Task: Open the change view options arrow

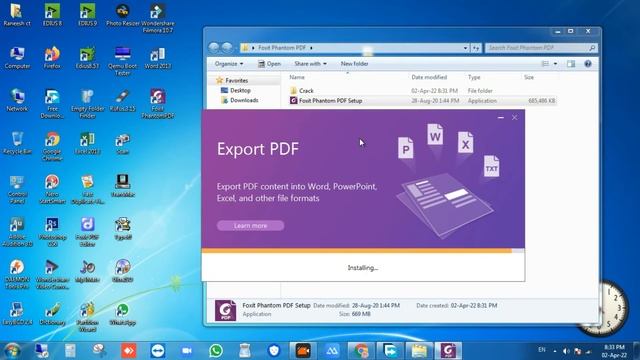Action: (x=555, y=64)
